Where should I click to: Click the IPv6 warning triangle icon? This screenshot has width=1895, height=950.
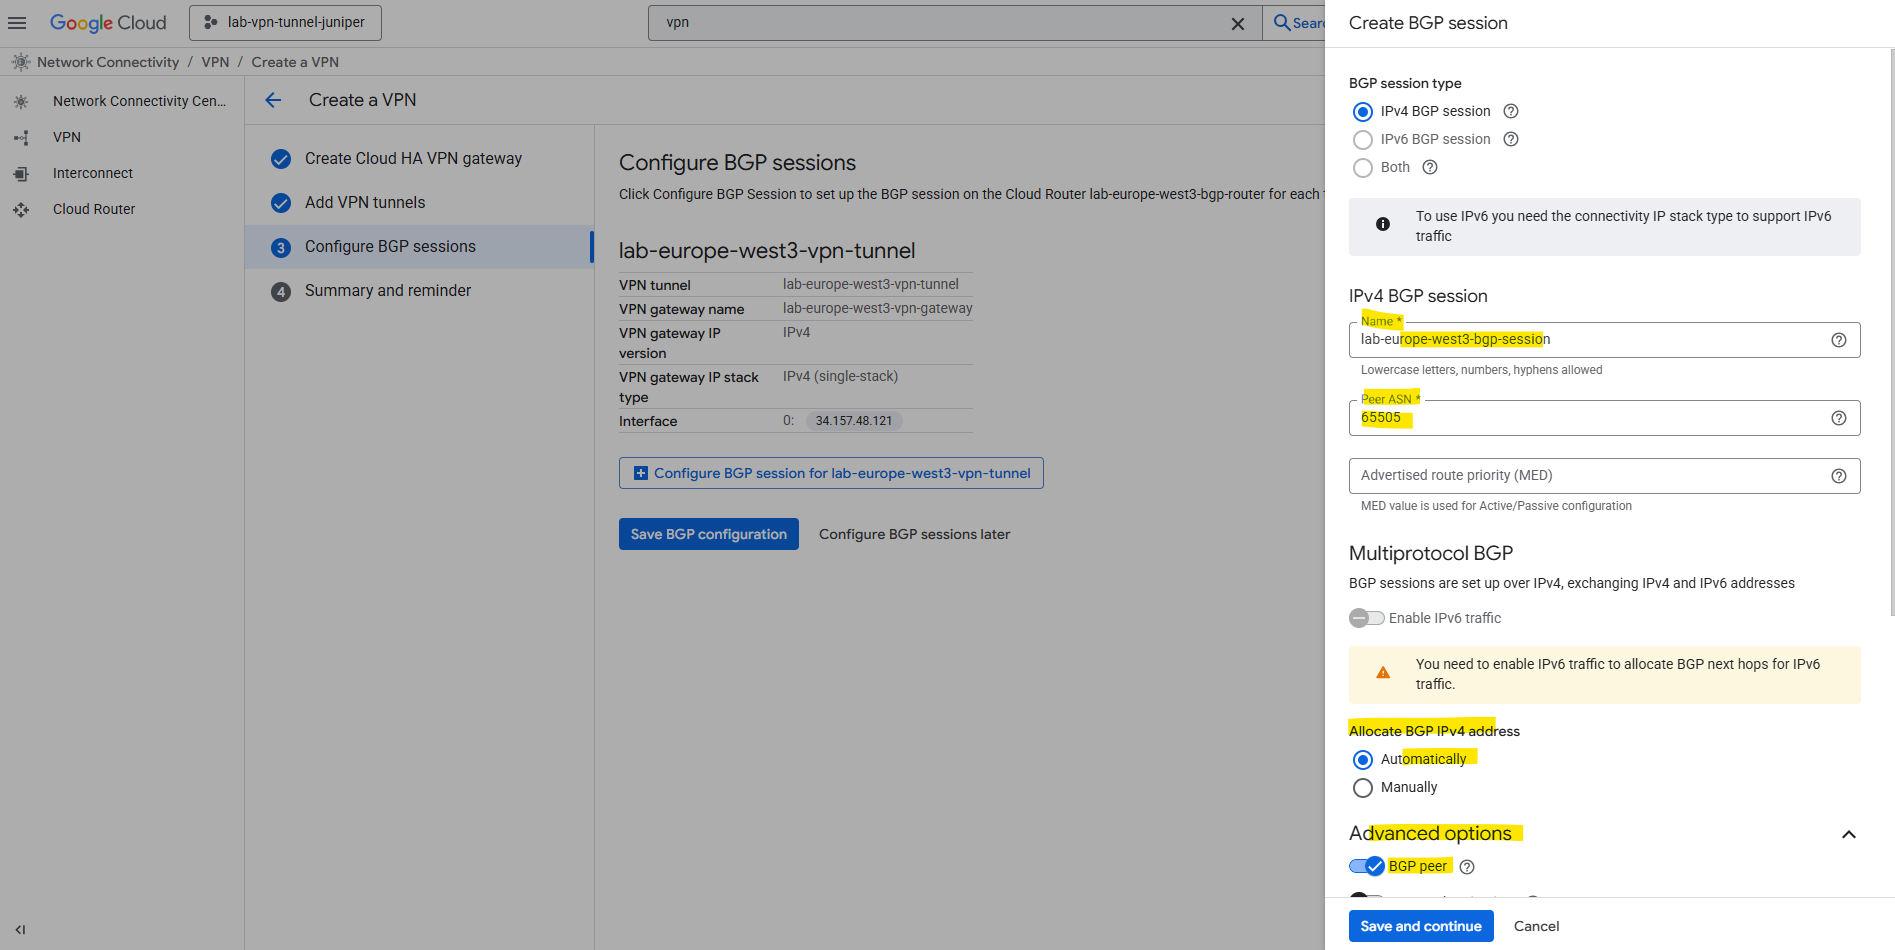click(1383, 673)
